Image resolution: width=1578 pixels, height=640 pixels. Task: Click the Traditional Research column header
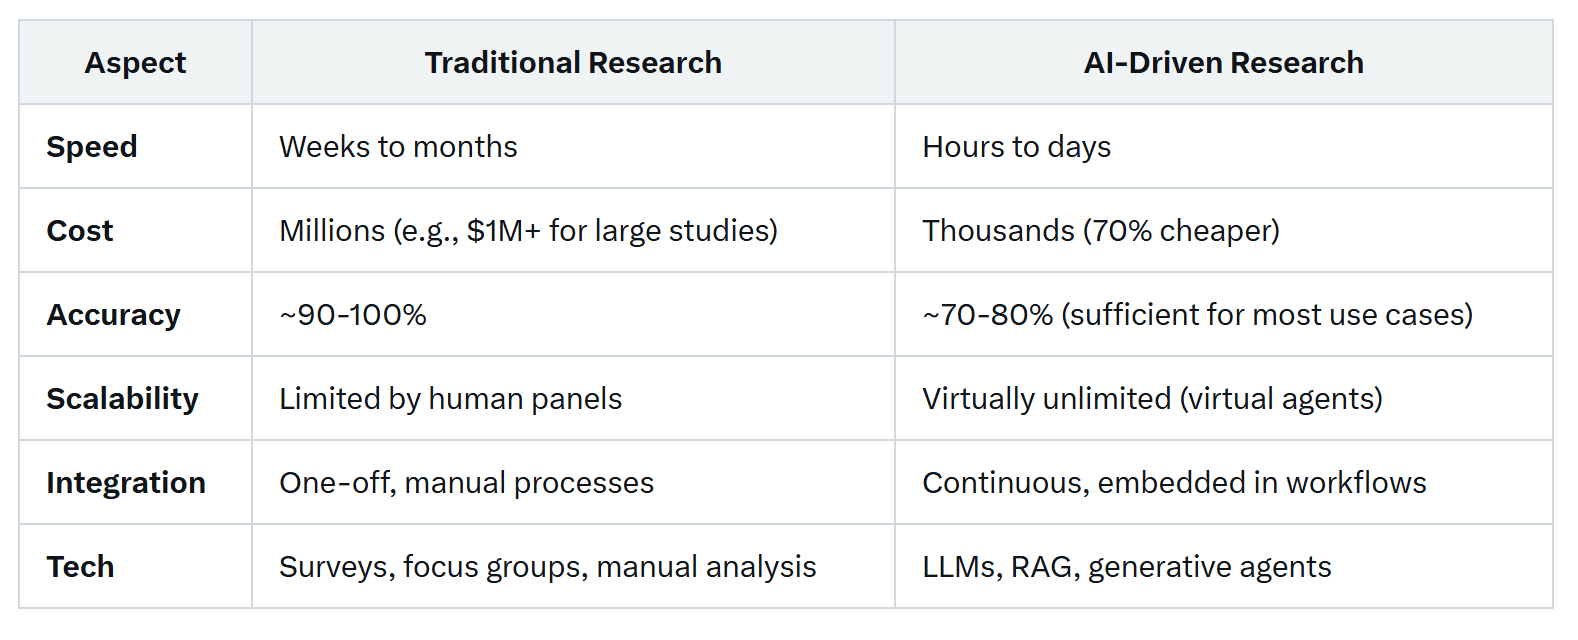point(573,63)
